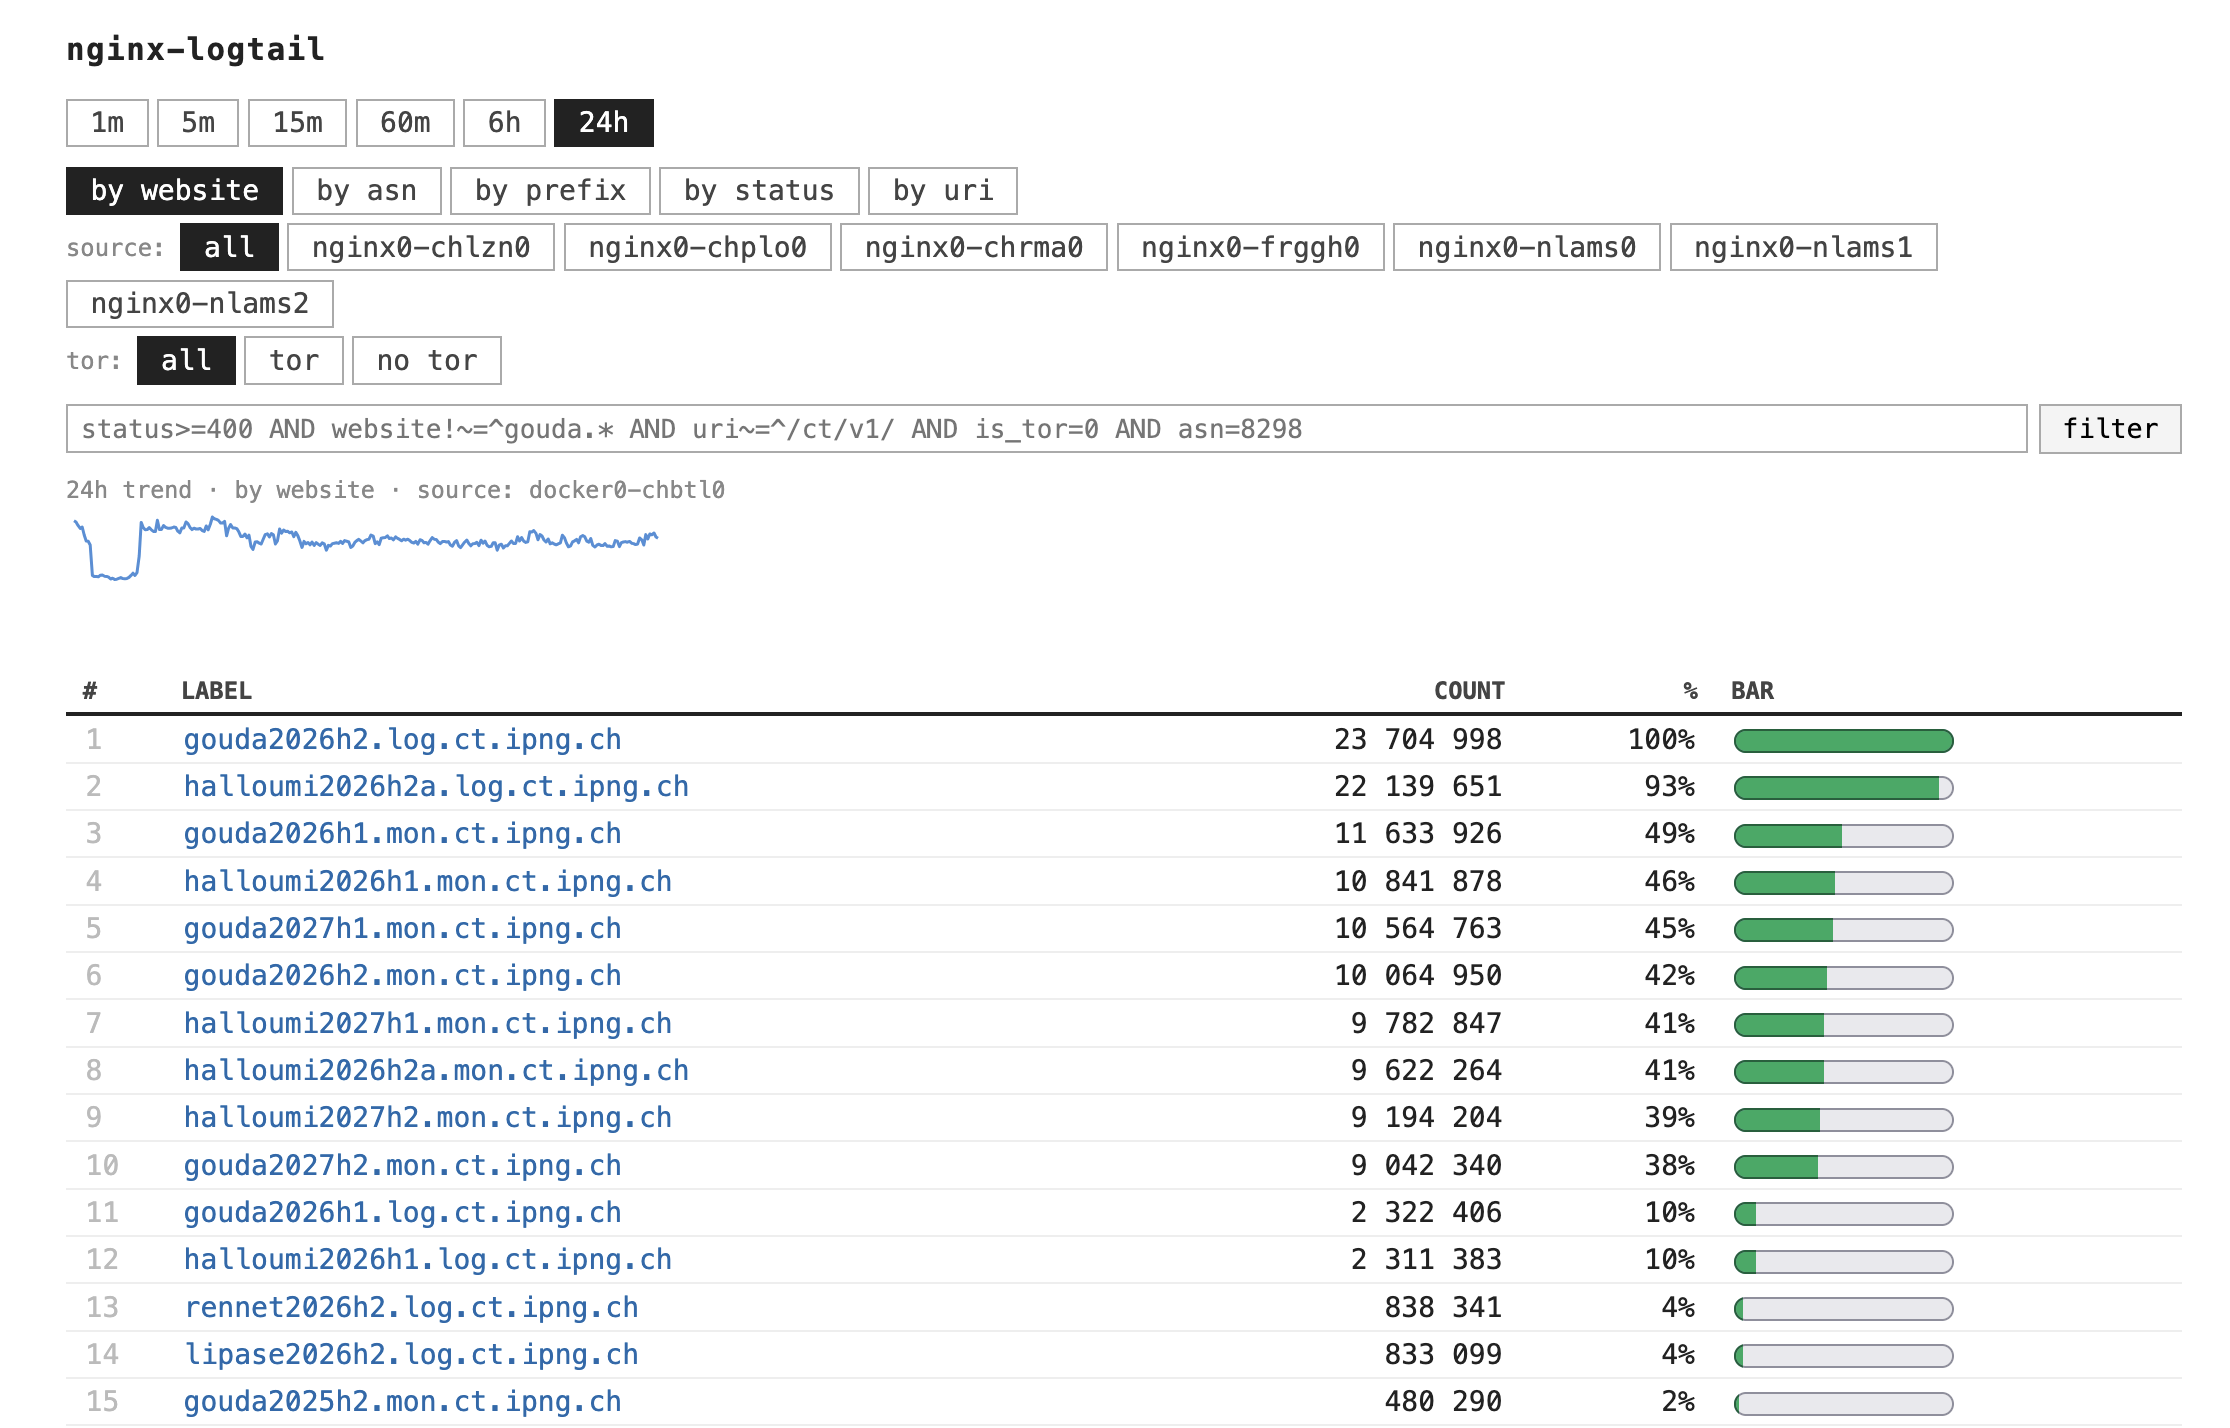Open rennet2026h2.log.ct.ipng.ch entry
The image size is (2230, 1428).
click(411, 1308)
